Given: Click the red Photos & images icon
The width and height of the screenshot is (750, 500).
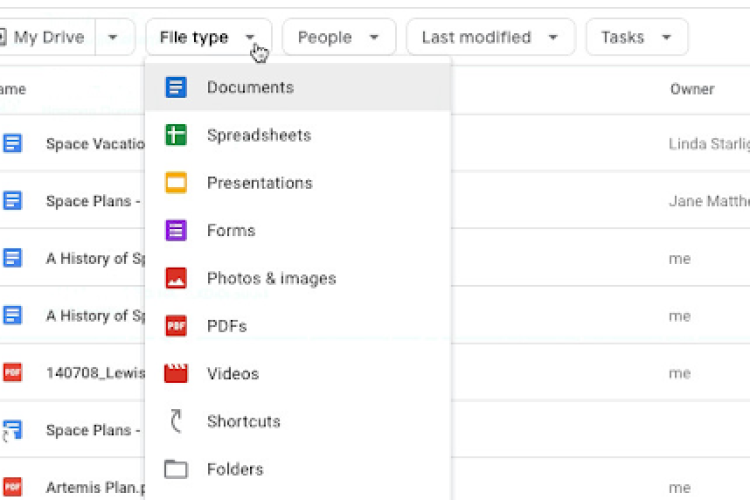Looking at the screenshot, I should [x=176, y=279].
